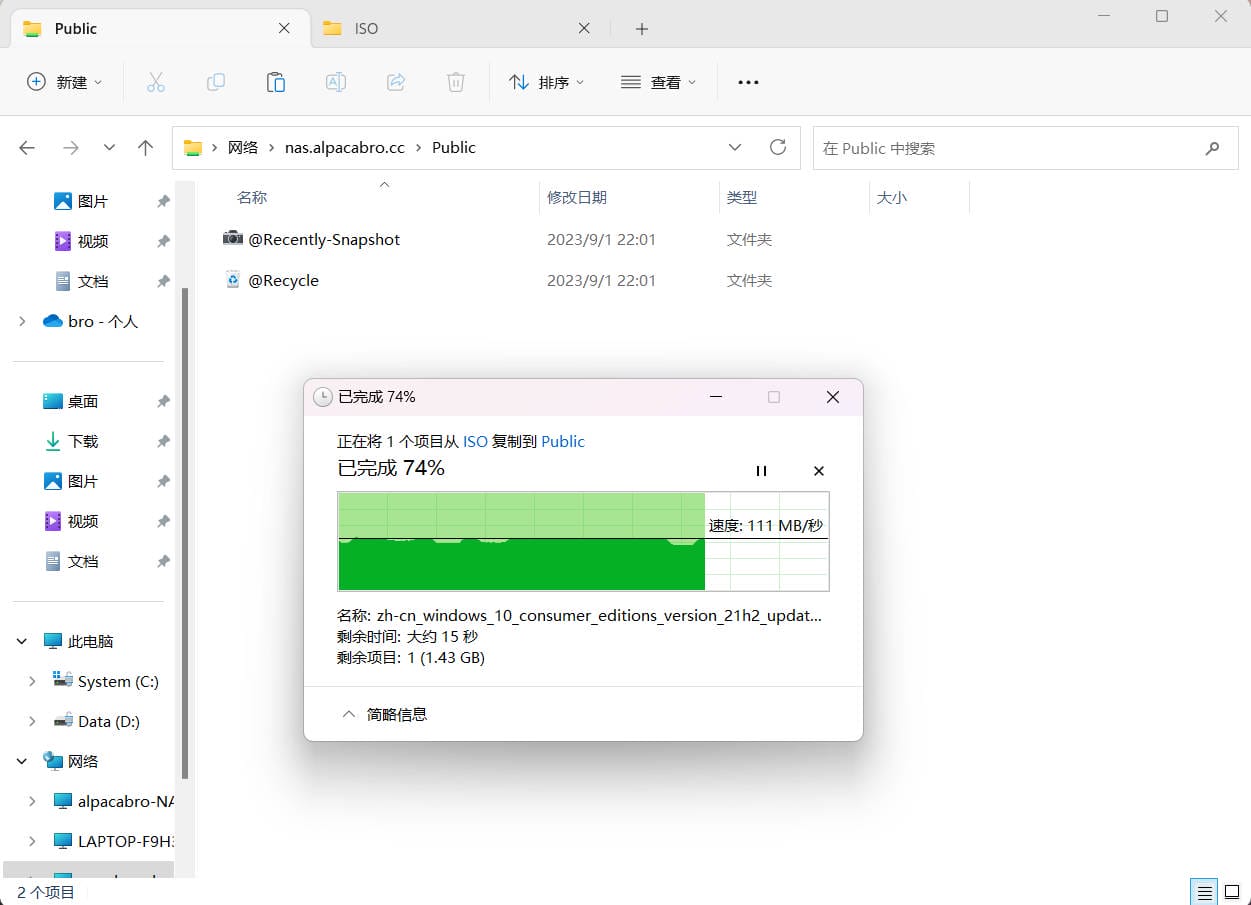Click the search magnifier icon
The height and width of the screenshot is (905, 1251).
(x=1212, y=148)
